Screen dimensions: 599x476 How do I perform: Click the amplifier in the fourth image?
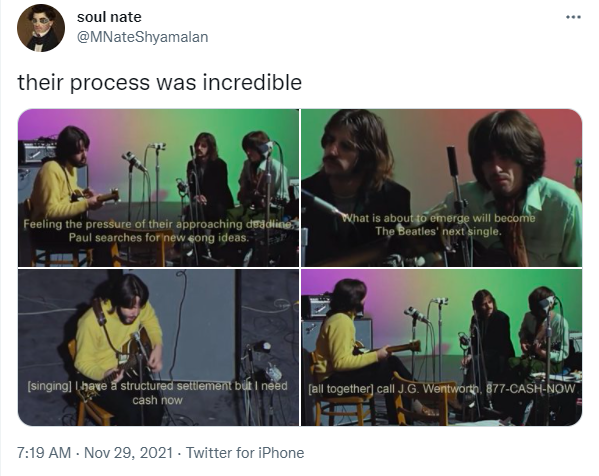point(315,304)
